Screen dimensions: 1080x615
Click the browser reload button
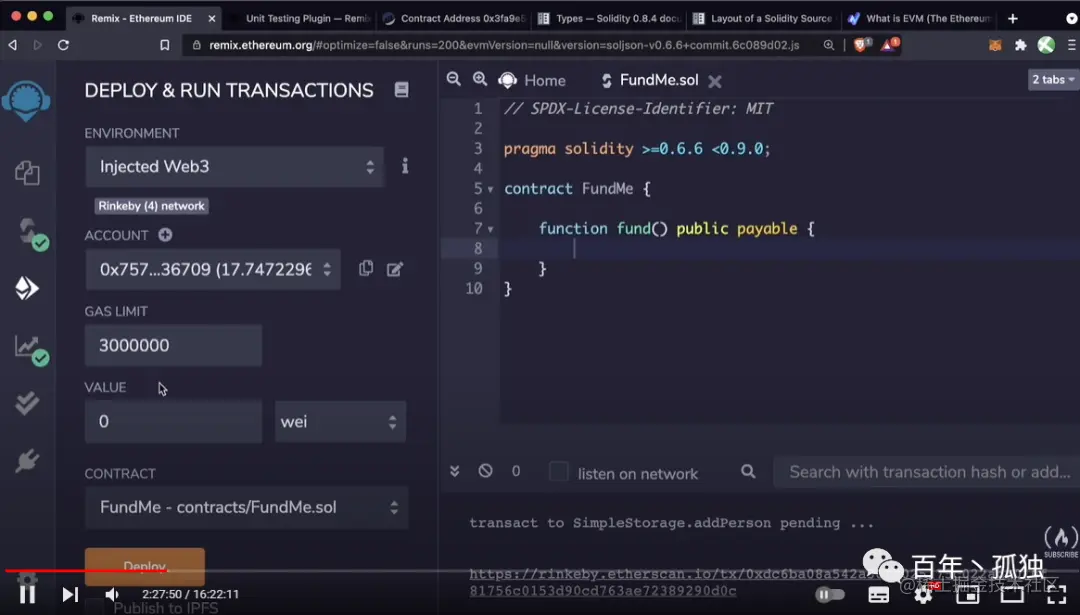pos(63,45)
